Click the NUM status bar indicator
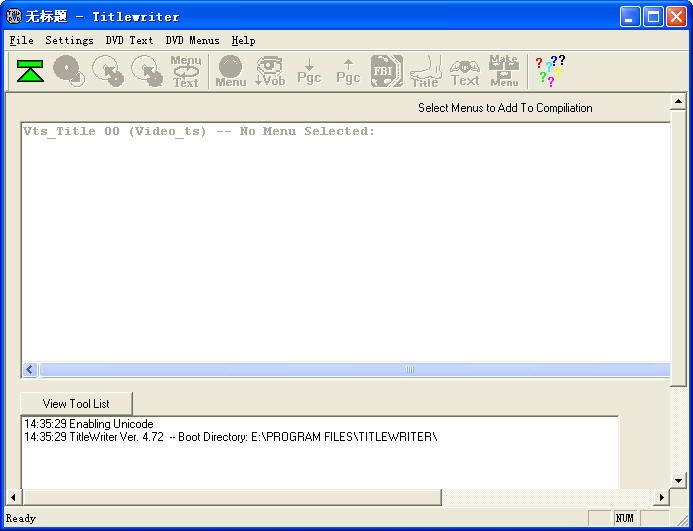The width and height of the screenshot is (693, 531). pos(624,518)
